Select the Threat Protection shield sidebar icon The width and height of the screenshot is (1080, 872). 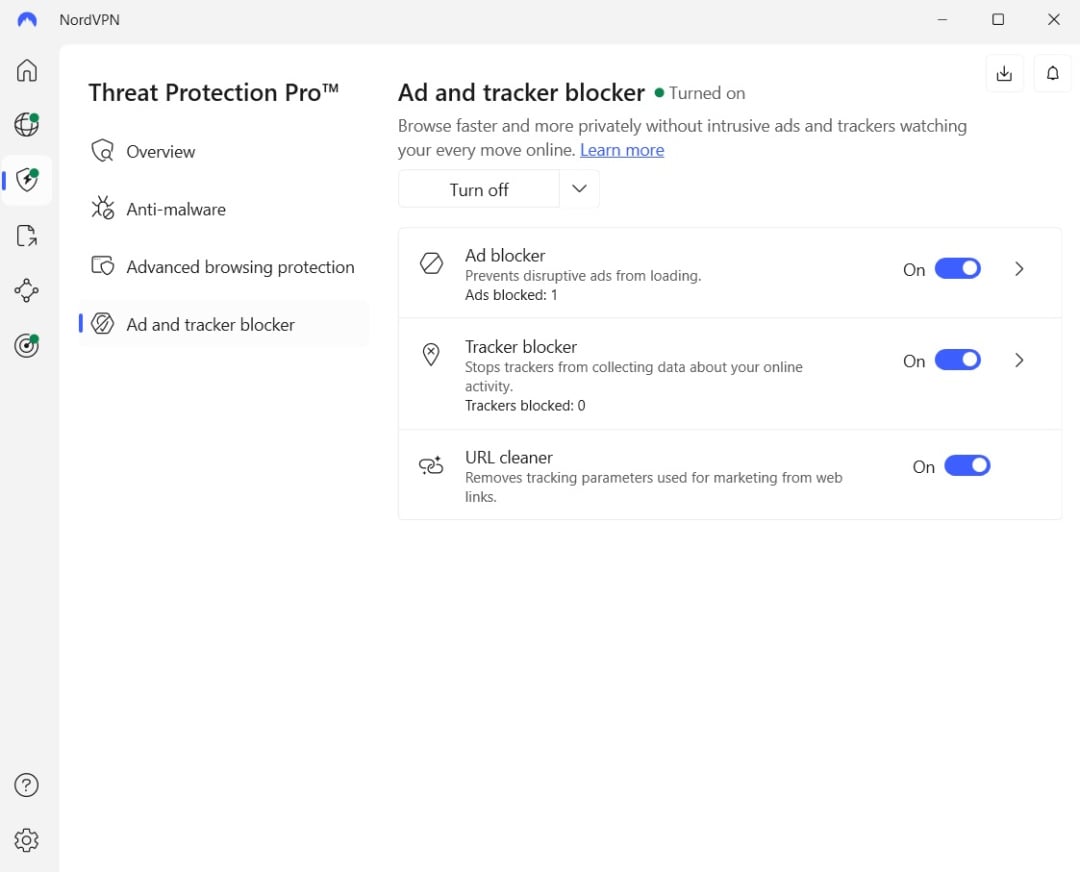point(27,180)
